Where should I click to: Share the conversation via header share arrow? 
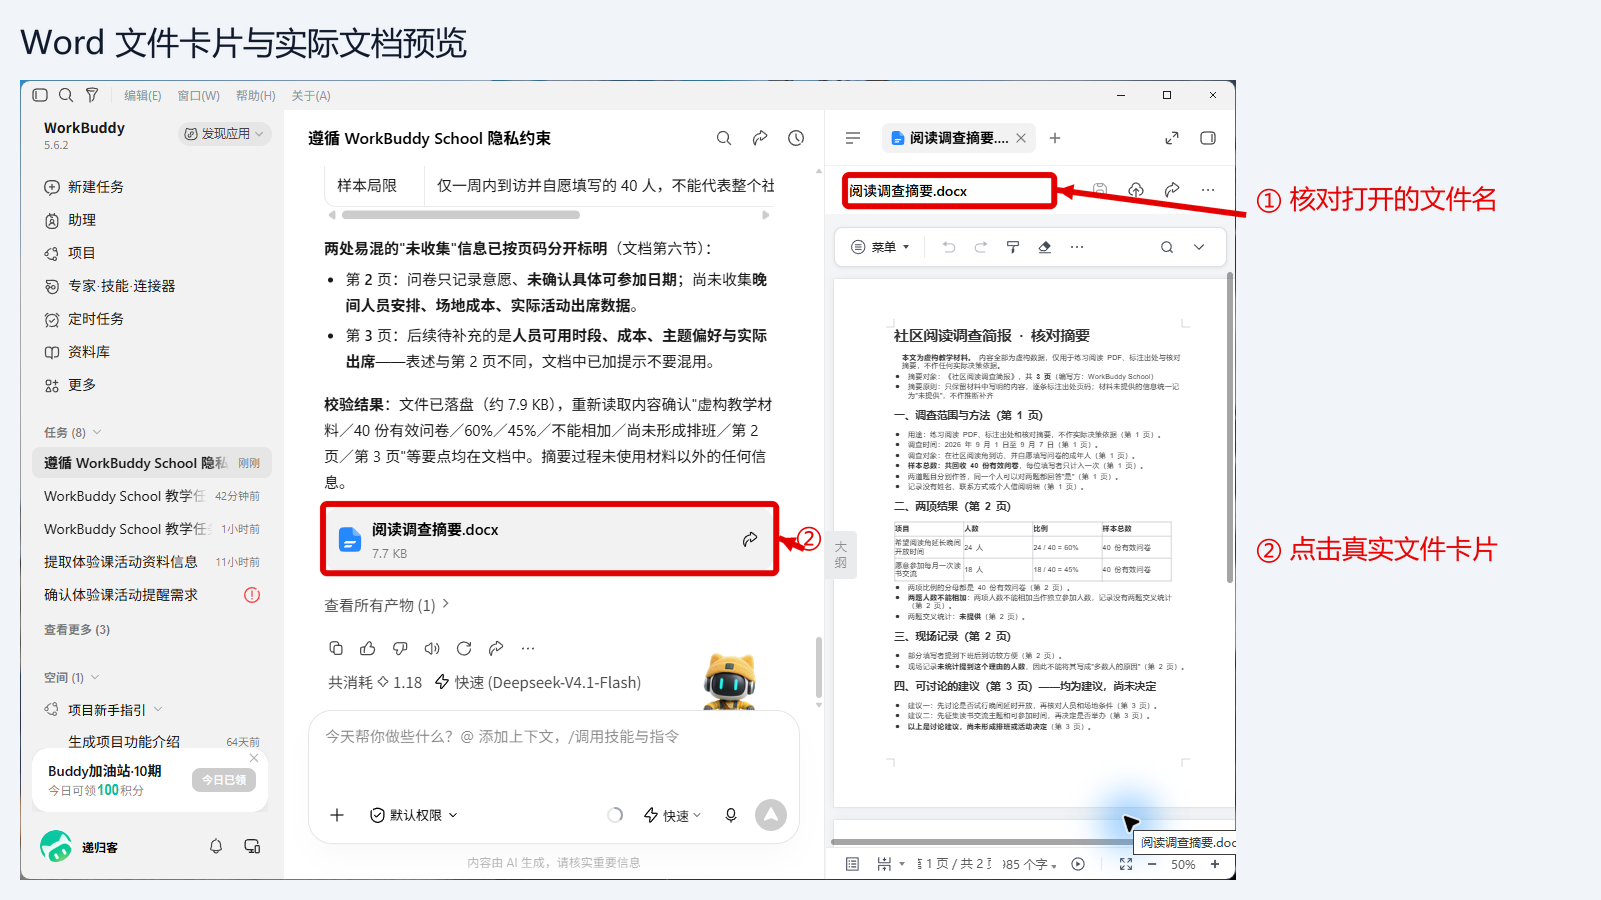(760, 138)
